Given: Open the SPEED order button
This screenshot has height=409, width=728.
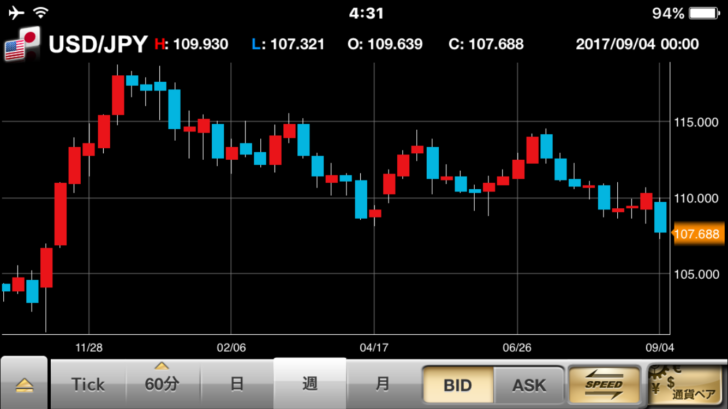Looking at the screenshot, I should click(x=602, y=384).
